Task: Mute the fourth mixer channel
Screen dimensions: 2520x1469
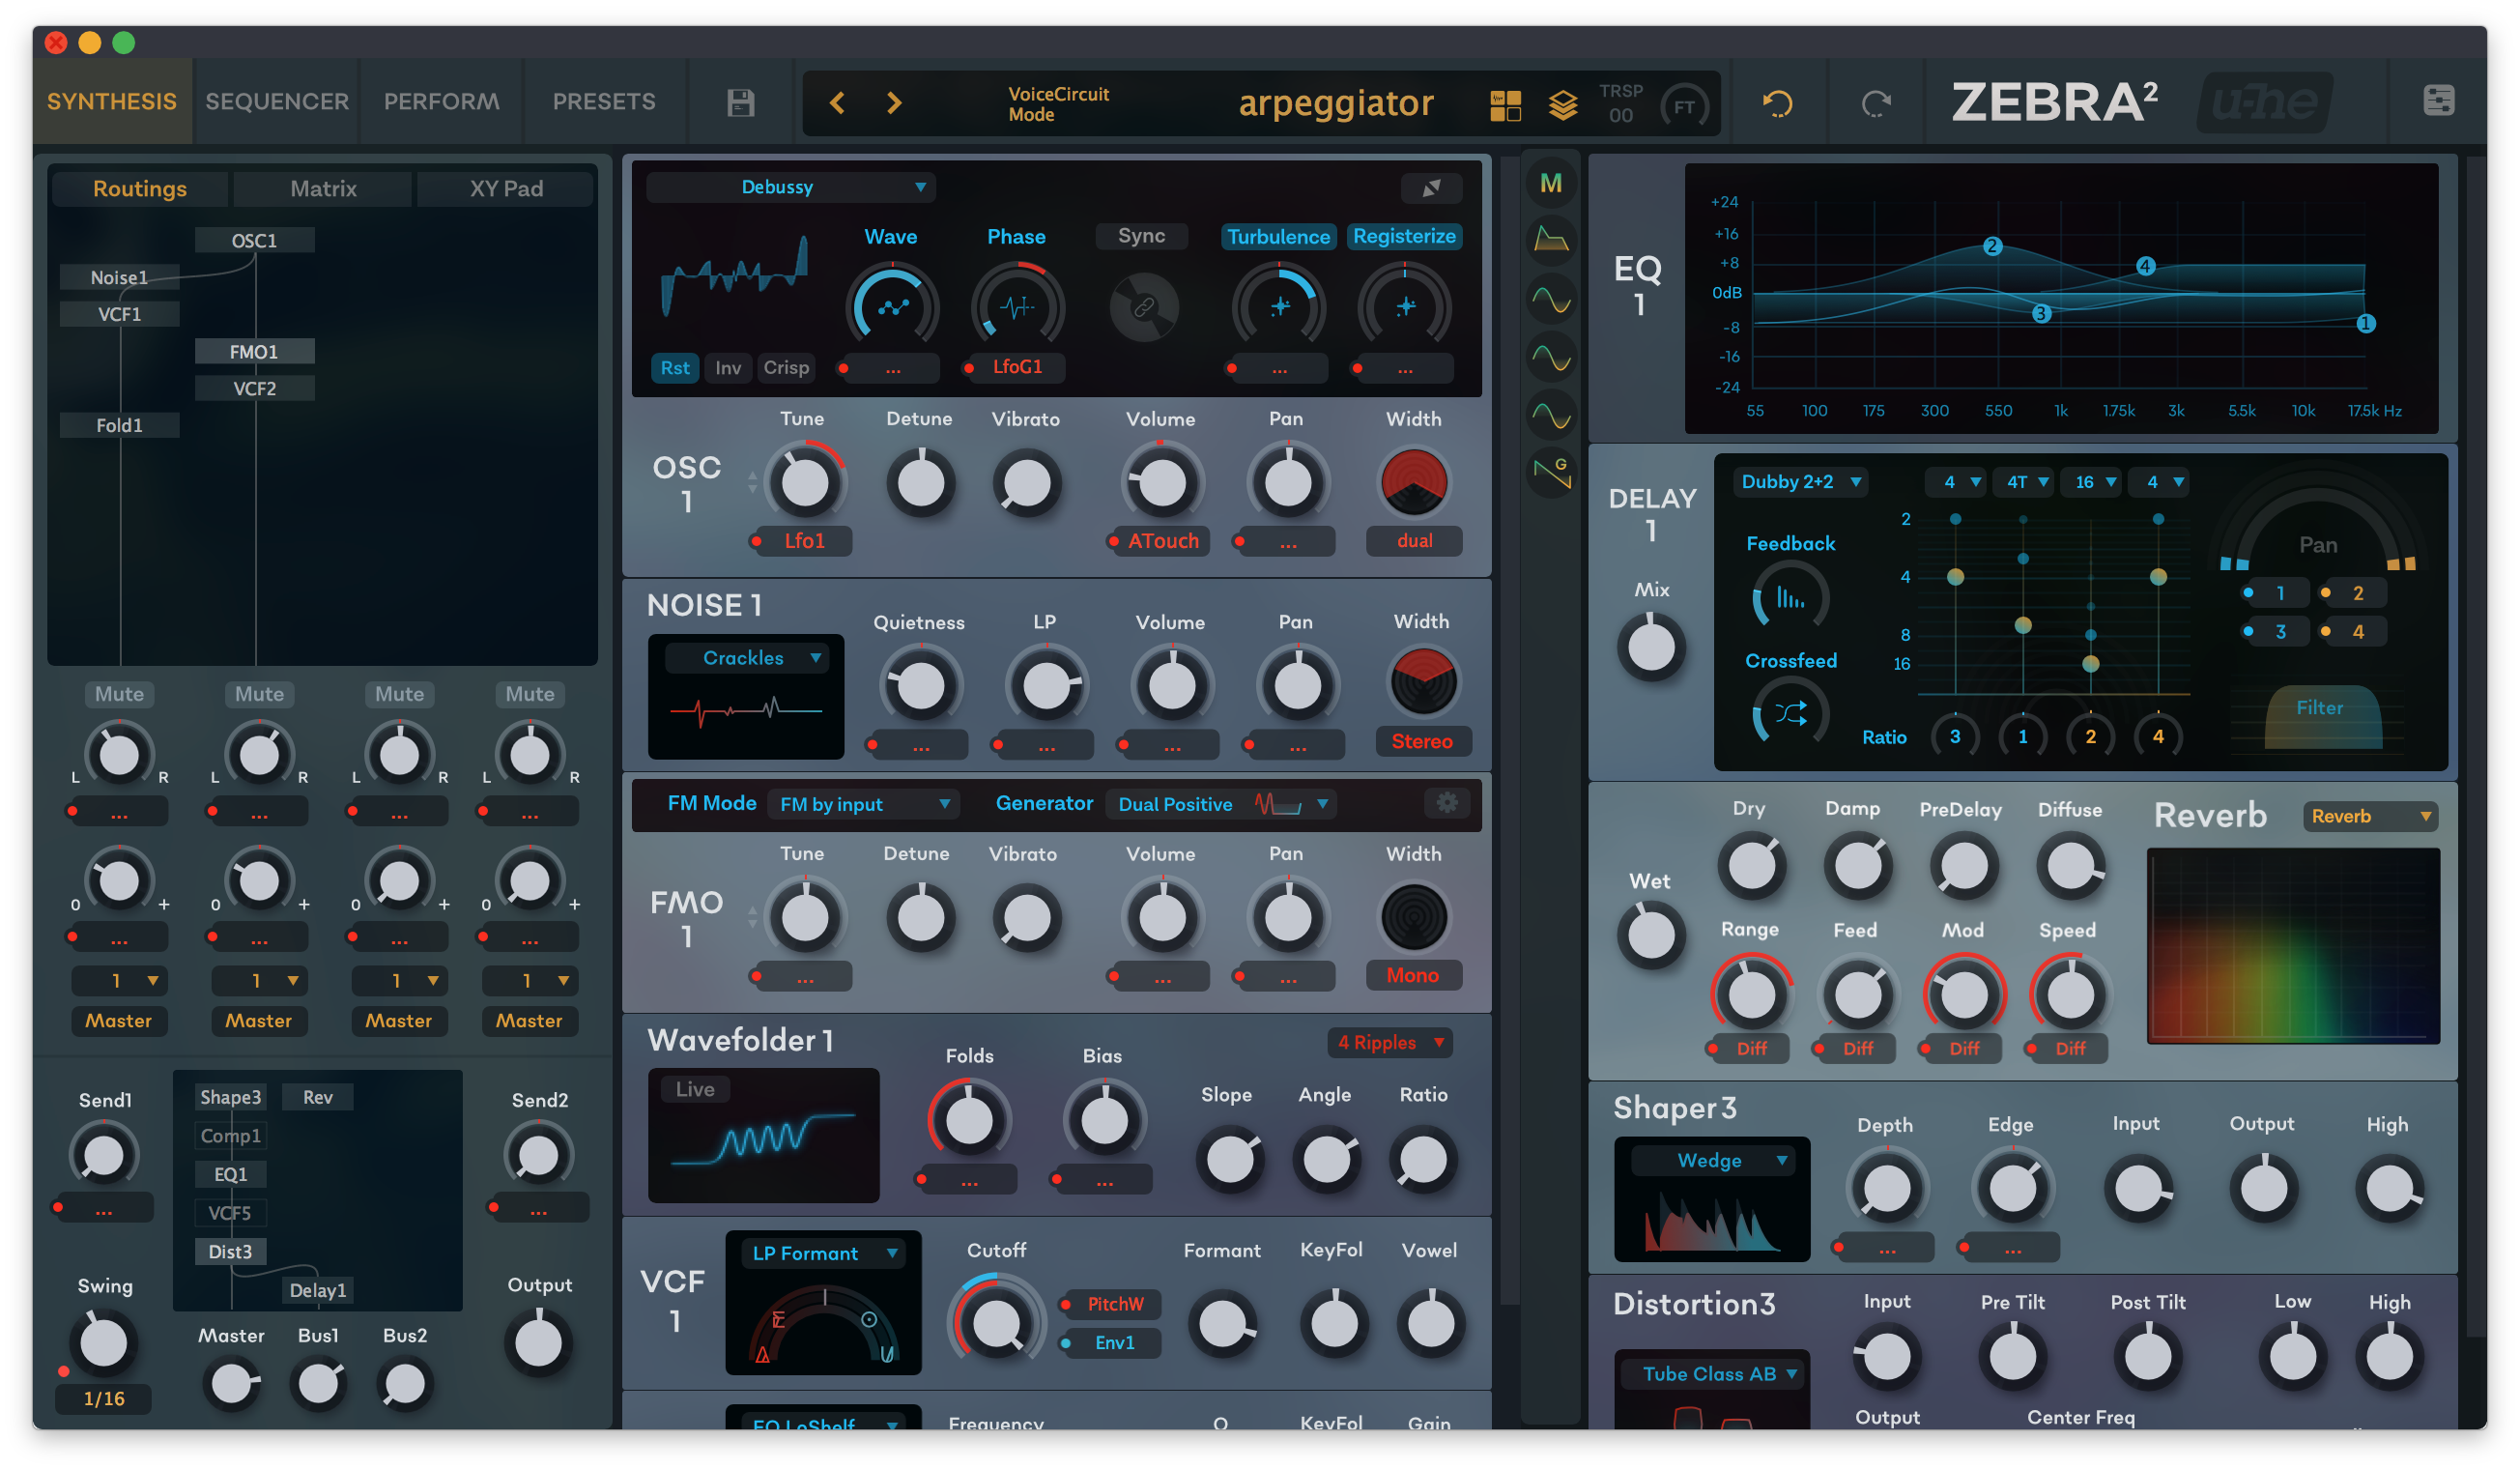Action: tap(529, 694)
